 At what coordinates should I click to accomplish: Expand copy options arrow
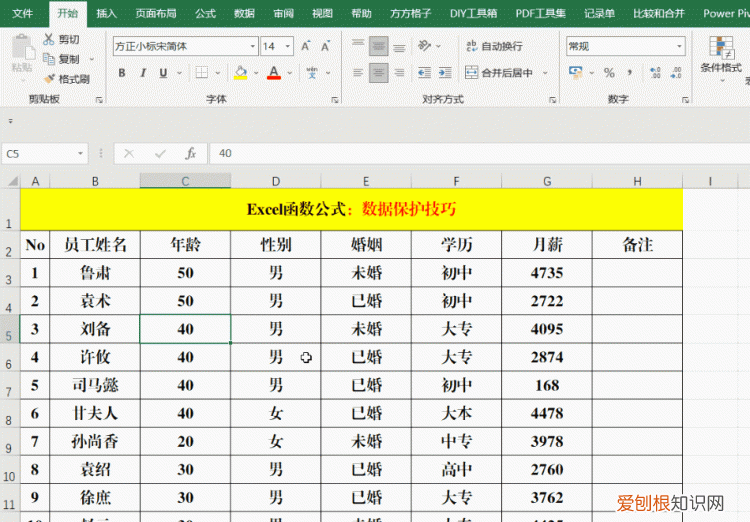coord(92,59)
